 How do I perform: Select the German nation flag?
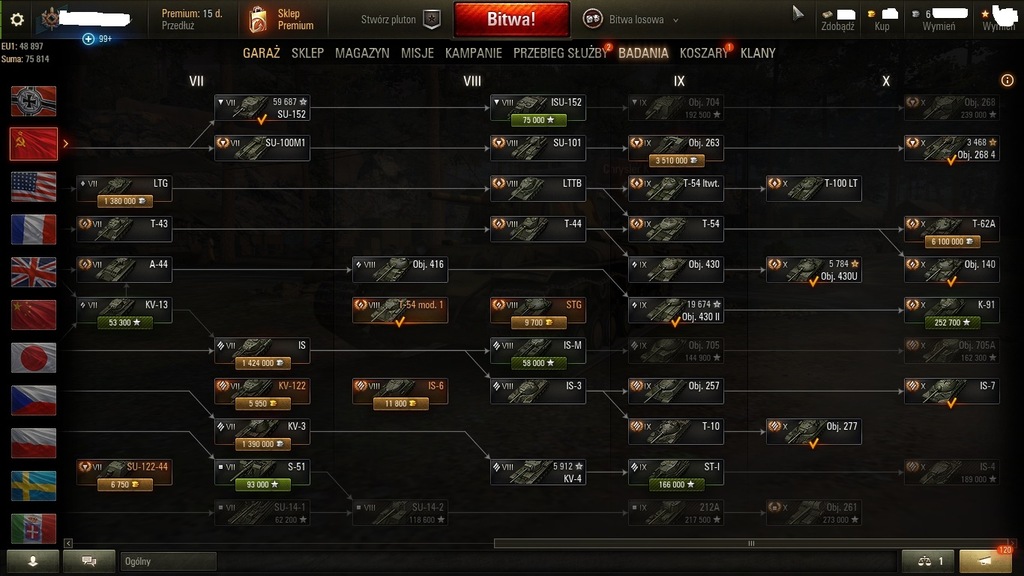[x=33, y=101]
